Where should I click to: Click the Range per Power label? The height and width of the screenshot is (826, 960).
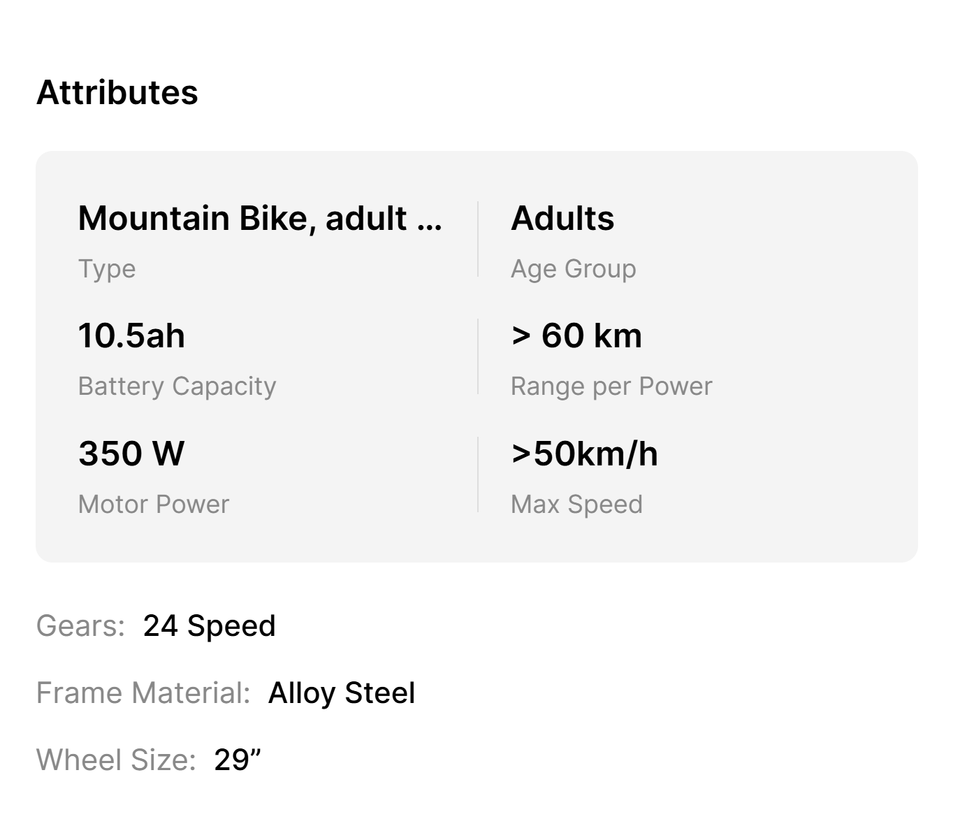coord(611,387)
